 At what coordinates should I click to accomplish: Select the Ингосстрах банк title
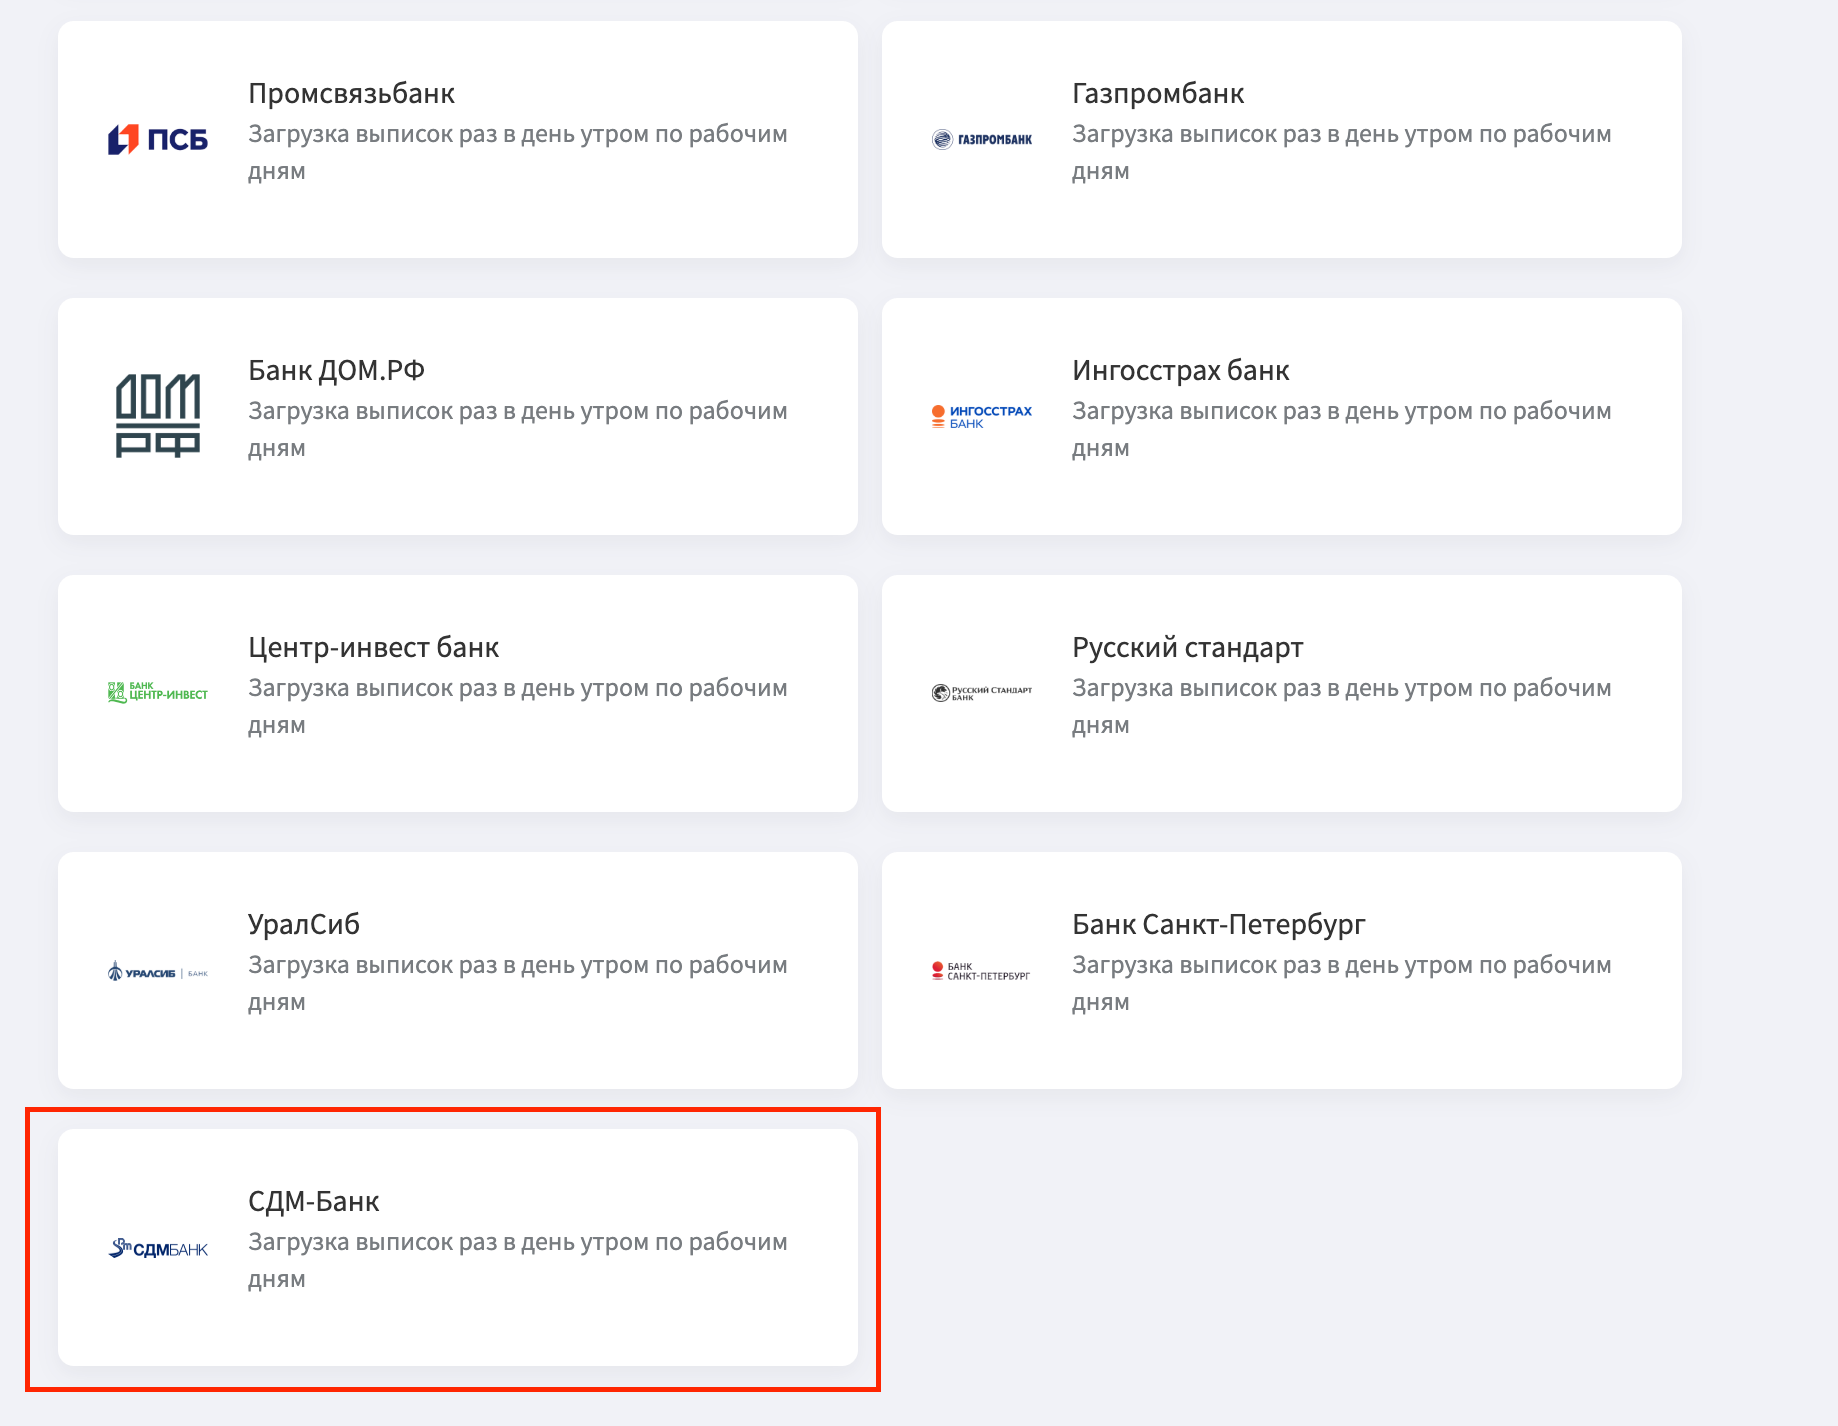[x=1181, y=370]
